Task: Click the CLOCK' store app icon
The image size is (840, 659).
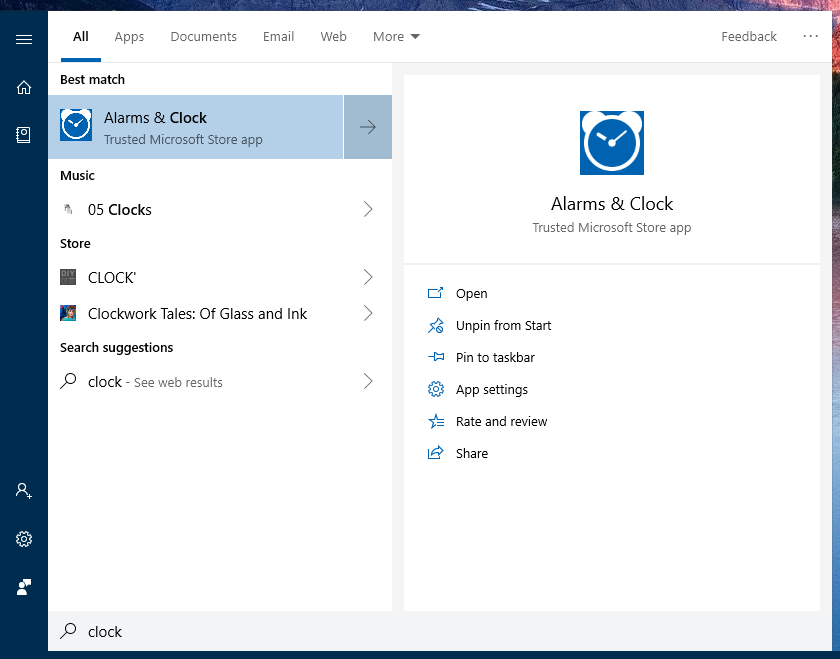Action: tap(68, 277)
